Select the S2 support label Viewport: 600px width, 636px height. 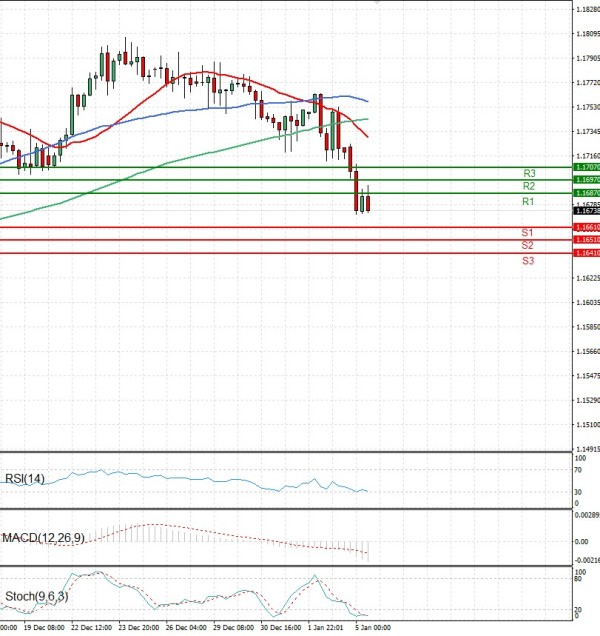coord(527,245)
